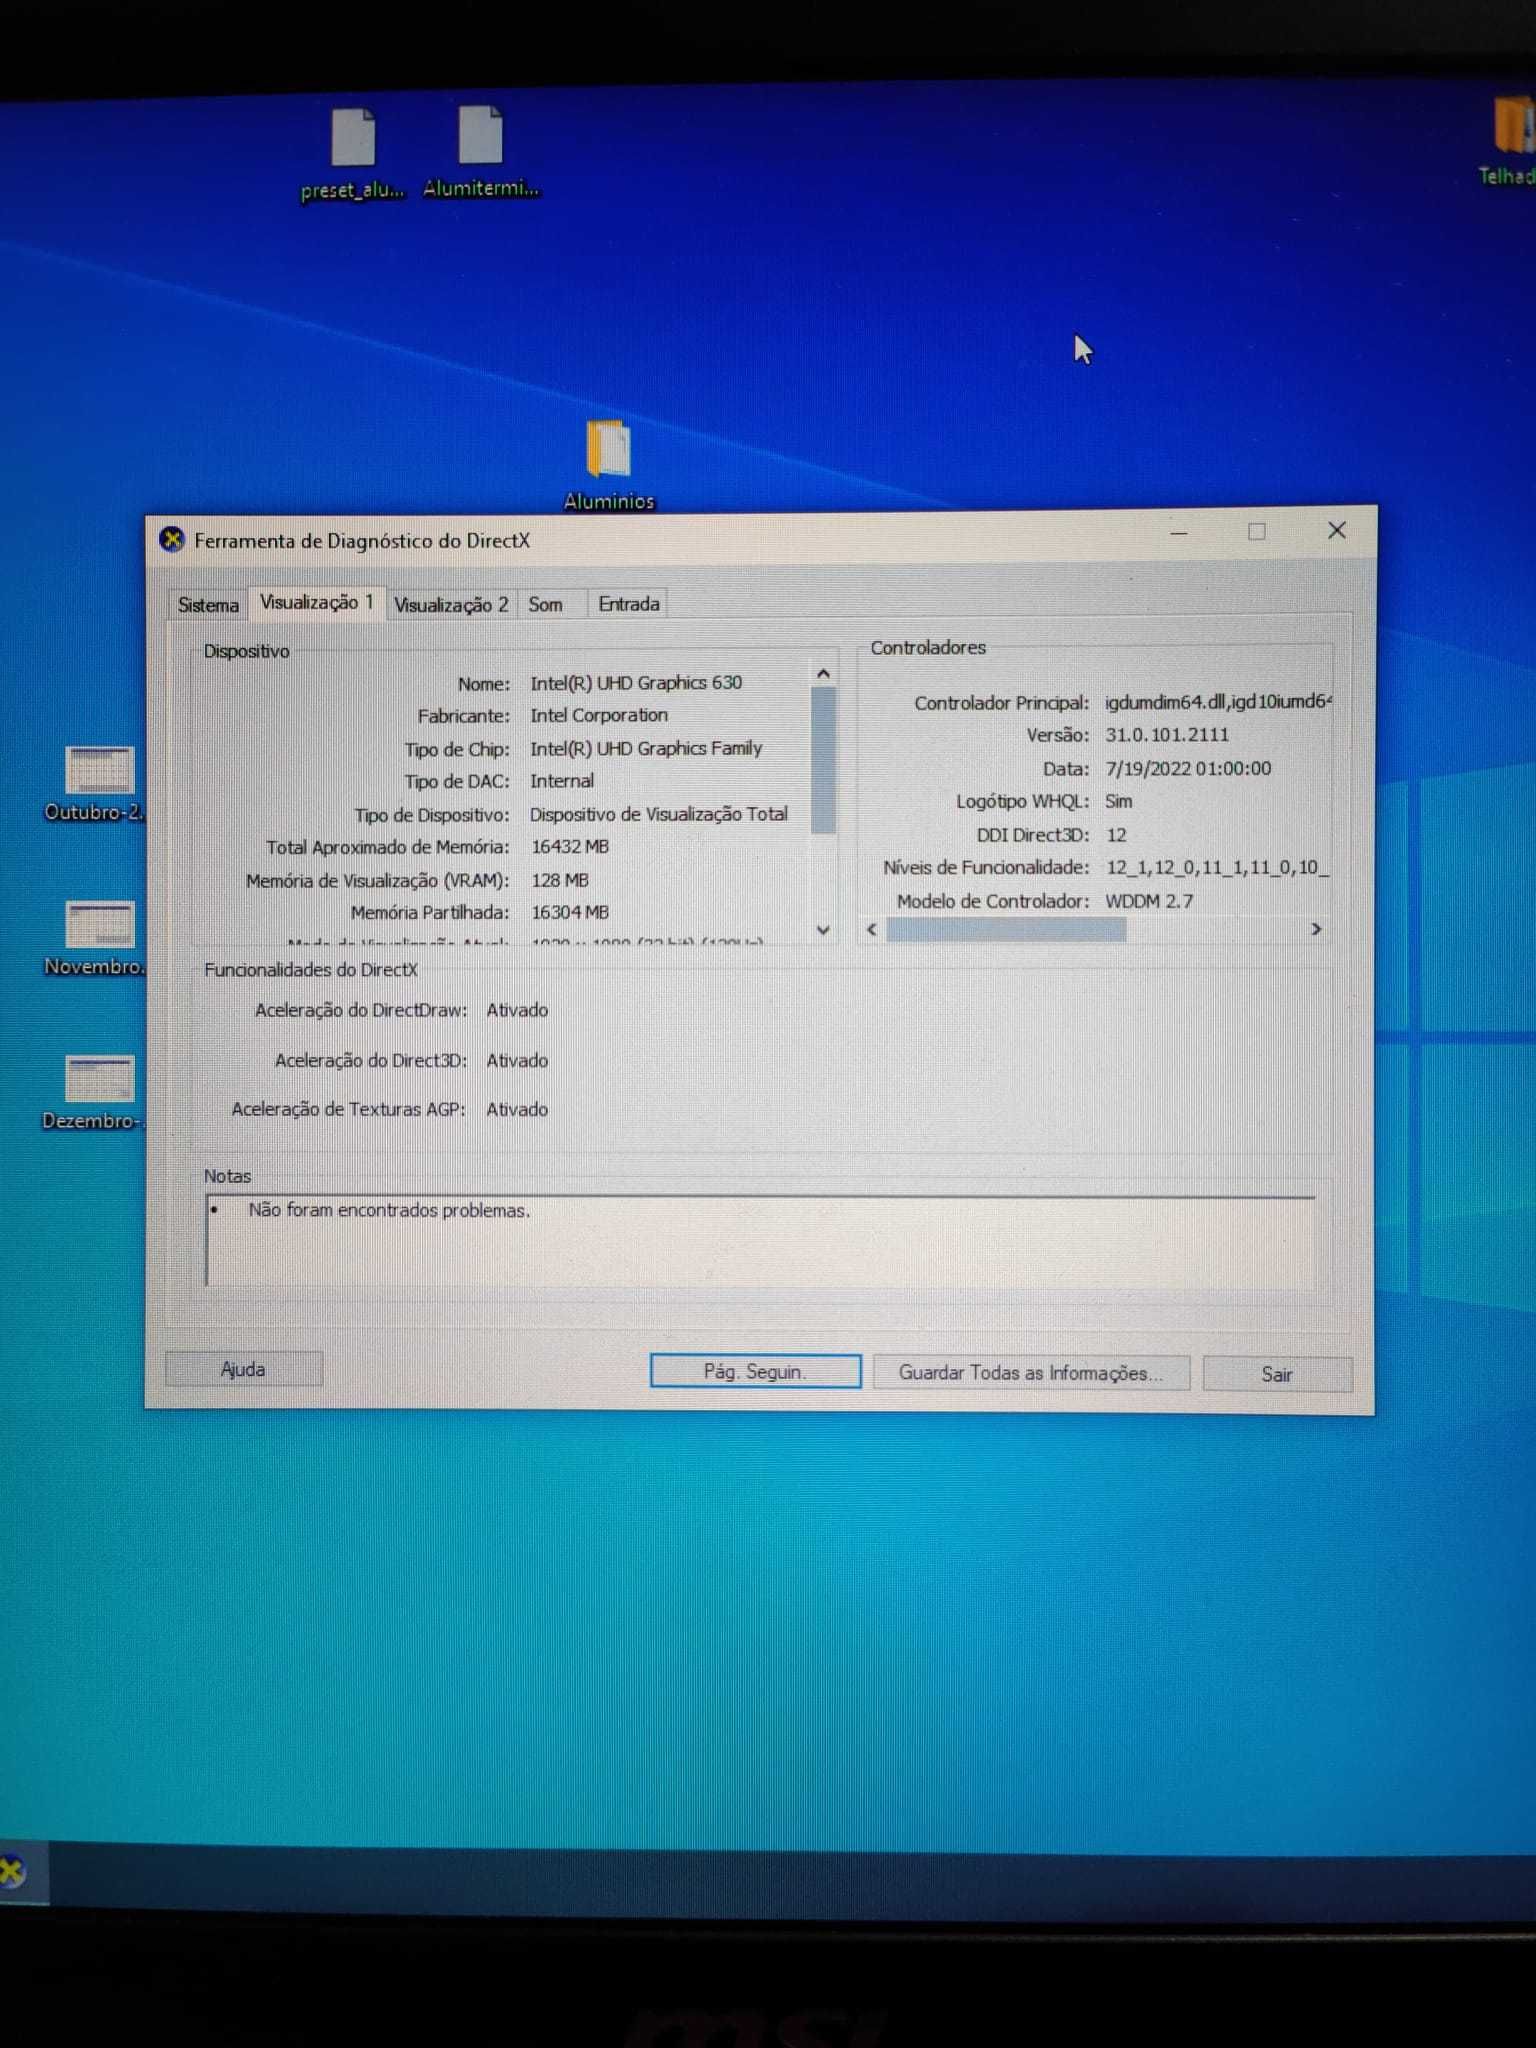Open the Entrada tab
The image size is (1536, 2048).
(x=629, y=604)
